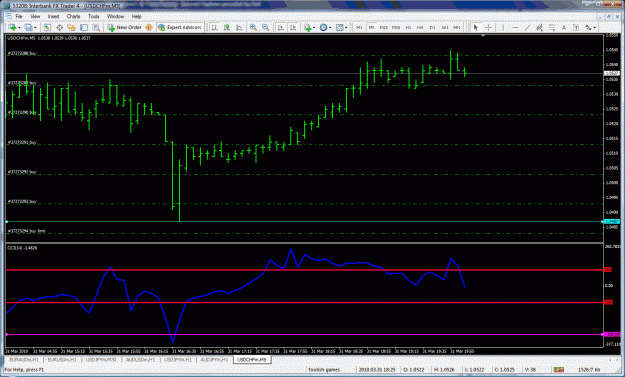This screenshot has height=377, width=625.
Task: Open the Tools menu
Action: click(x=93, y=16)
